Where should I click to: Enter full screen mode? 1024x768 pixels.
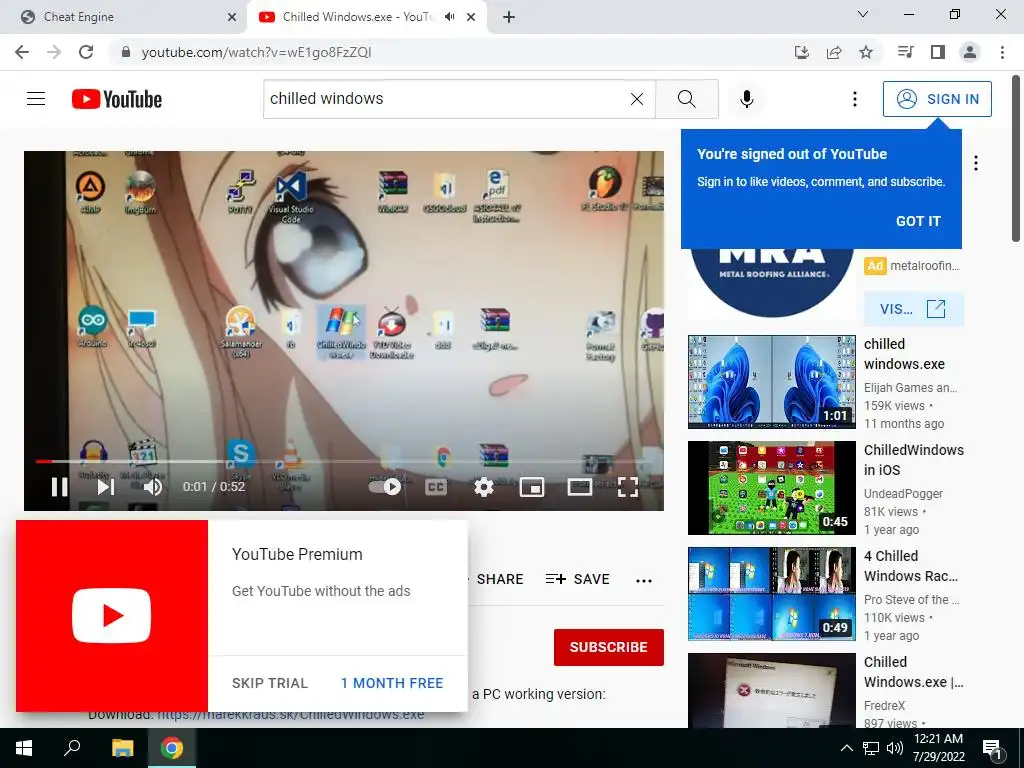(628, 487)
